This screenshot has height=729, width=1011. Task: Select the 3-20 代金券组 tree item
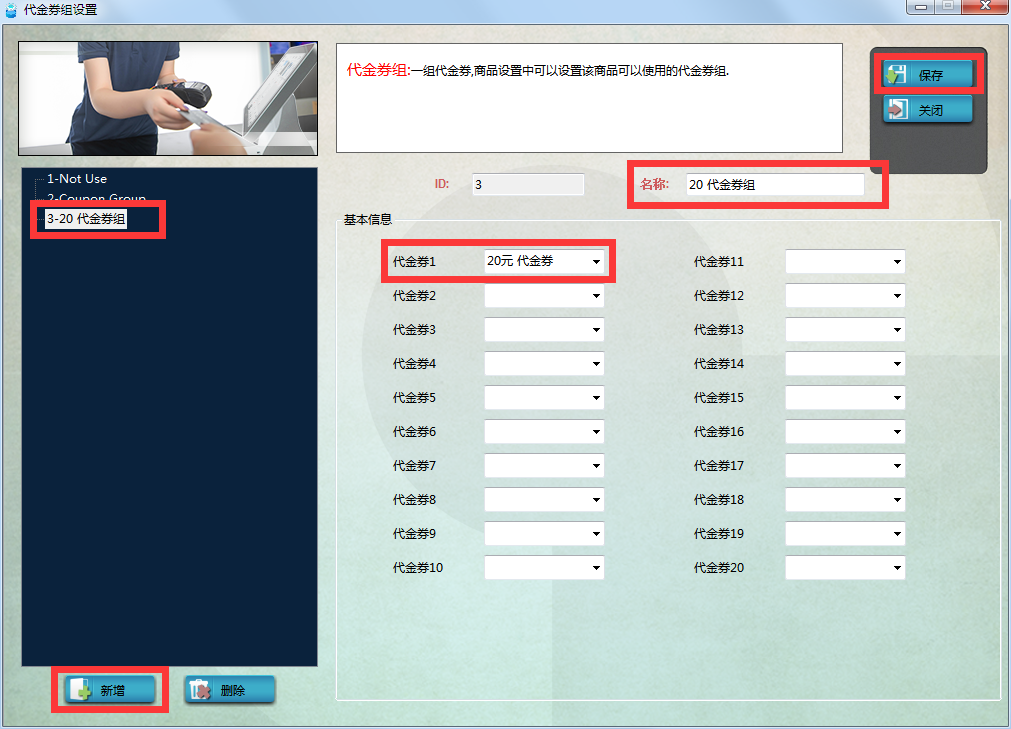point(86,219)
